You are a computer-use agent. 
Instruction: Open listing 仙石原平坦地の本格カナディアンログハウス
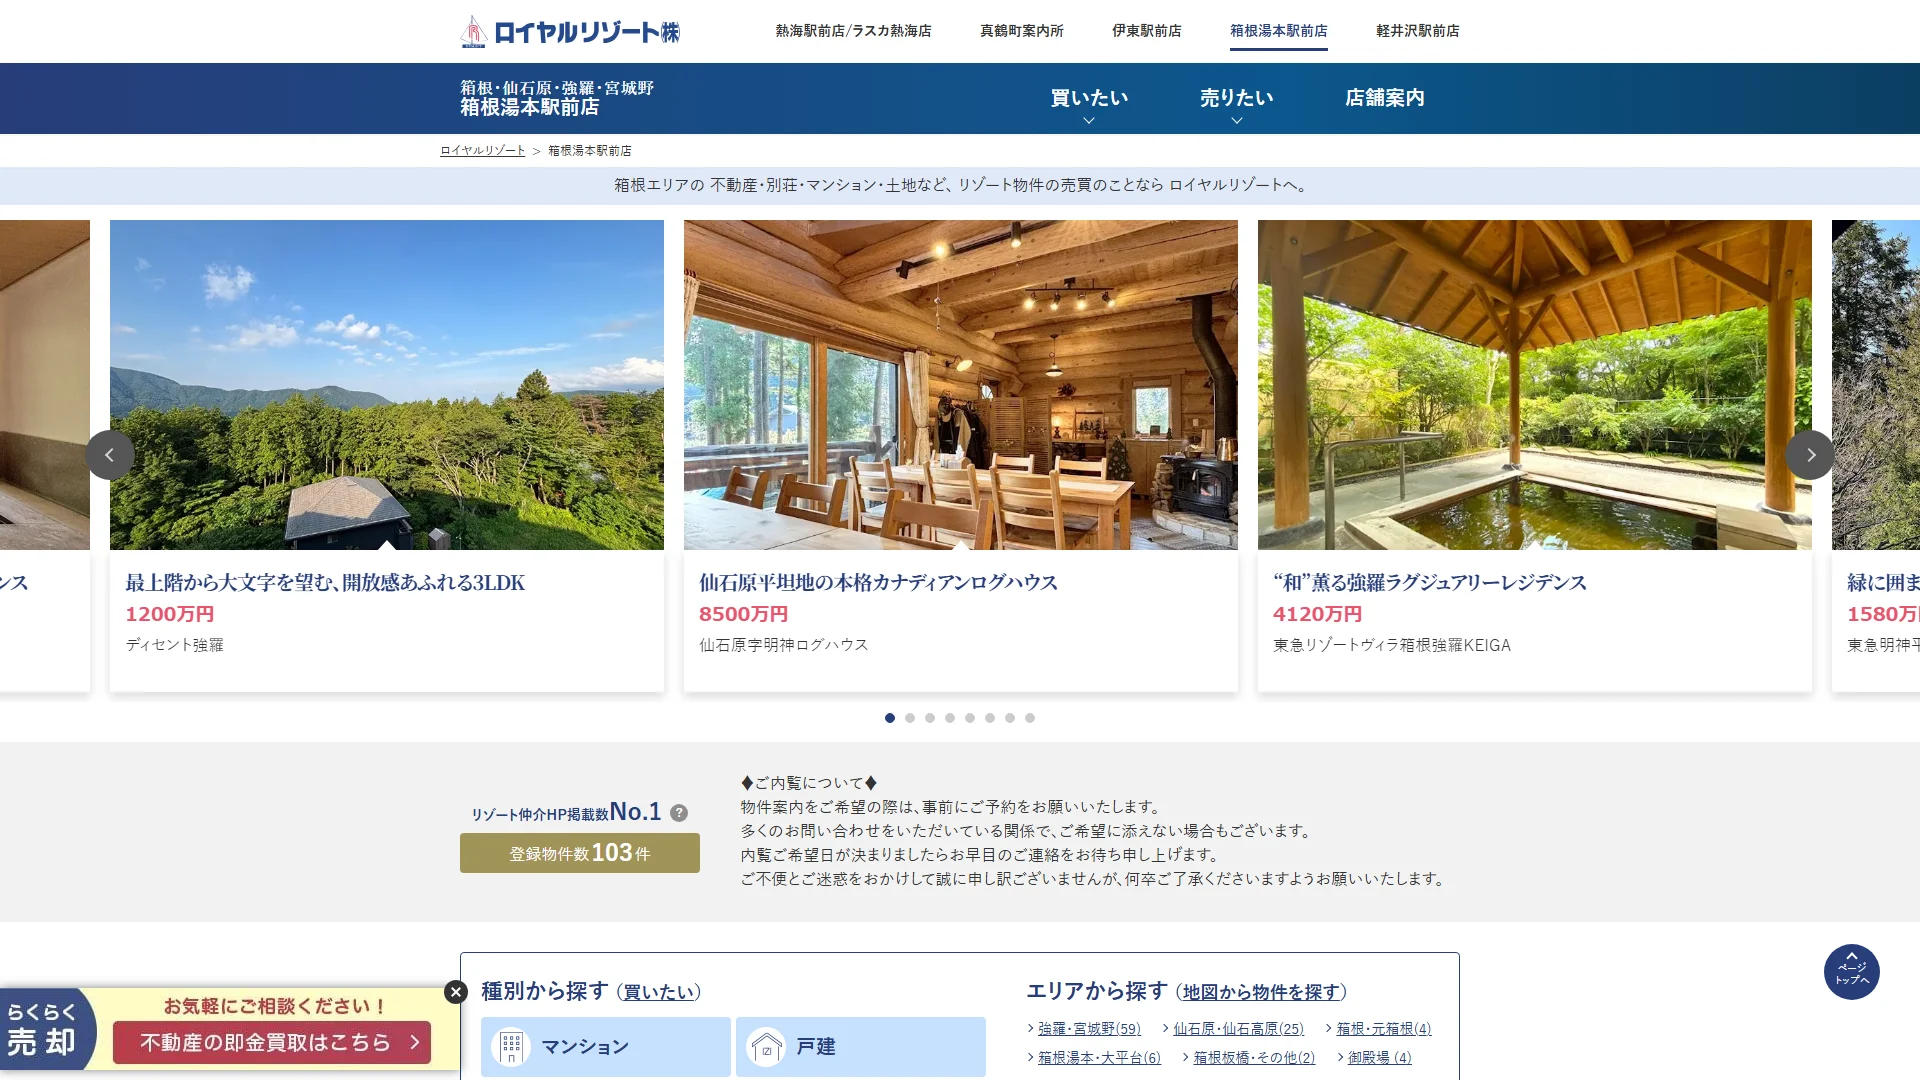(878, 583)
